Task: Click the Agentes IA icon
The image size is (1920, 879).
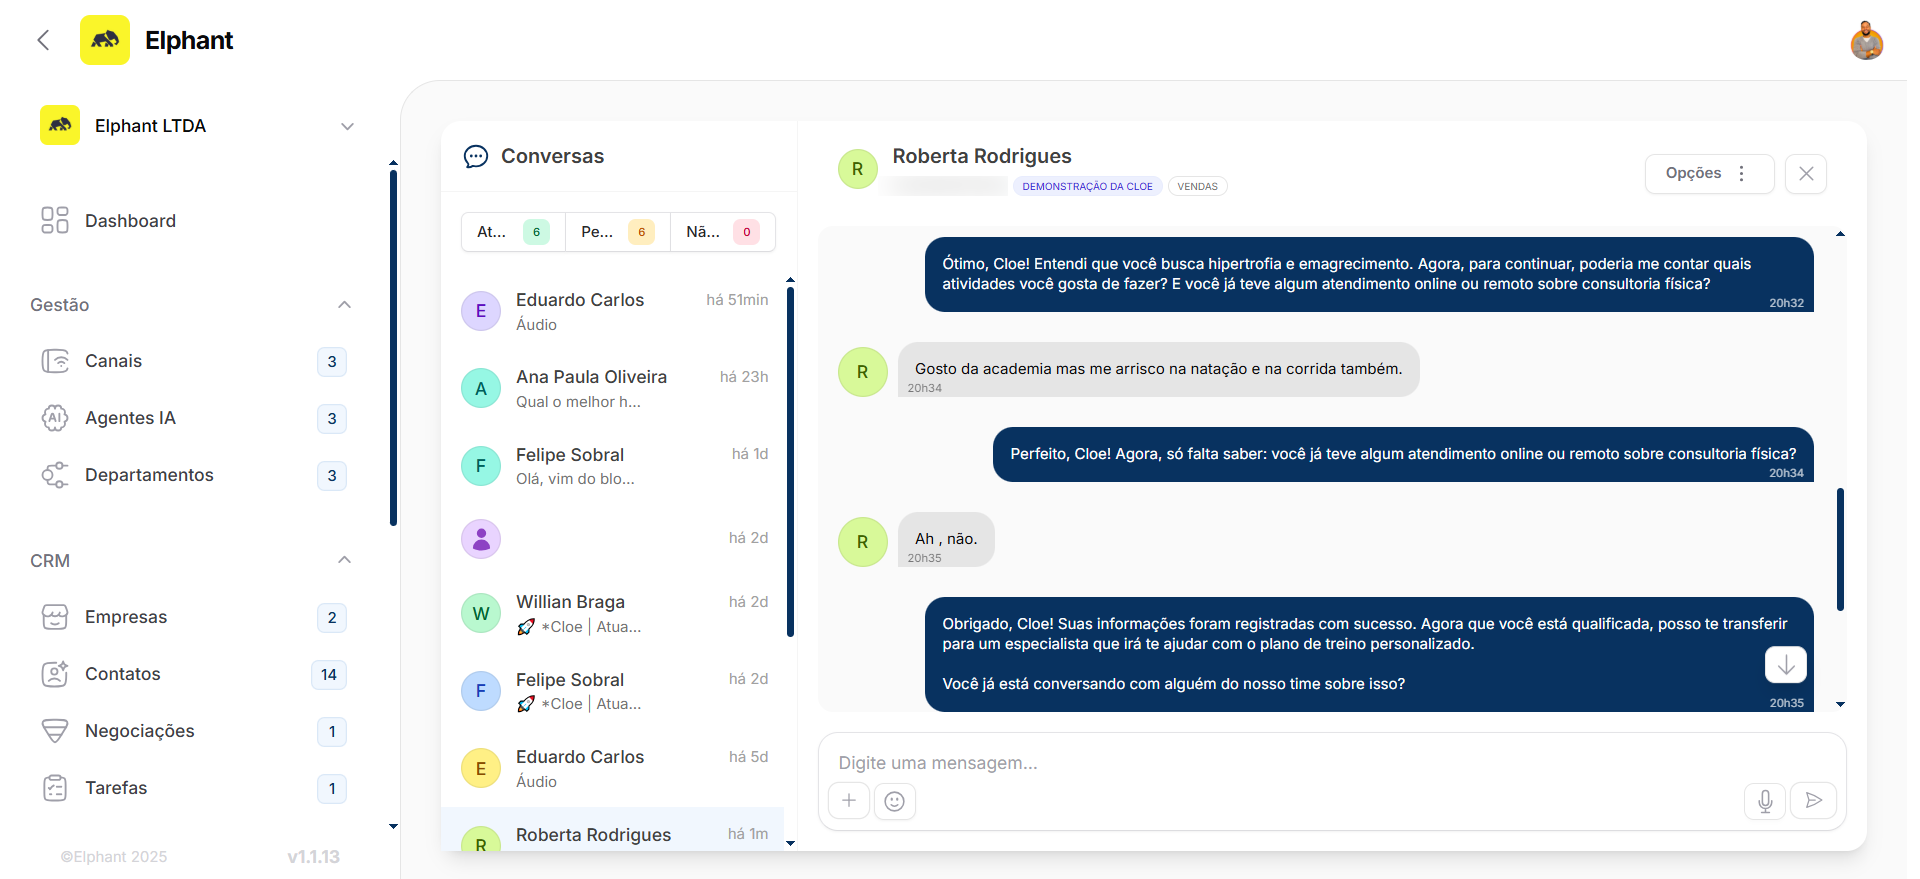Action: click(55, 418)
